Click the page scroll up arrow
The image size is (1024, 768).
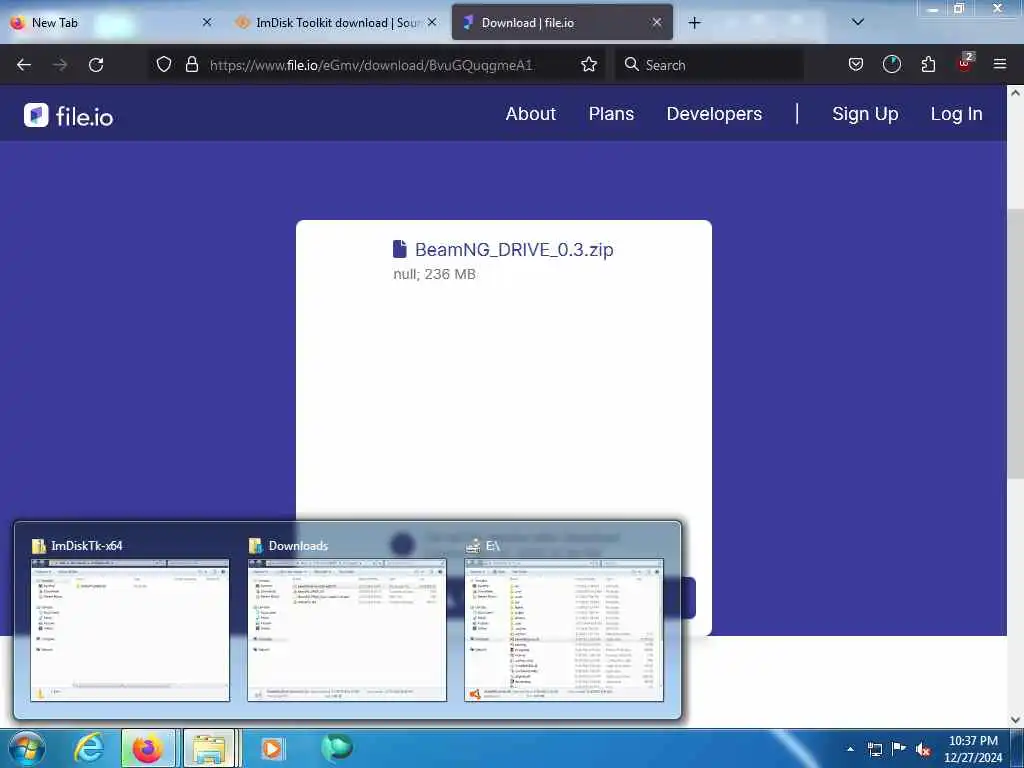point(1016,93)
